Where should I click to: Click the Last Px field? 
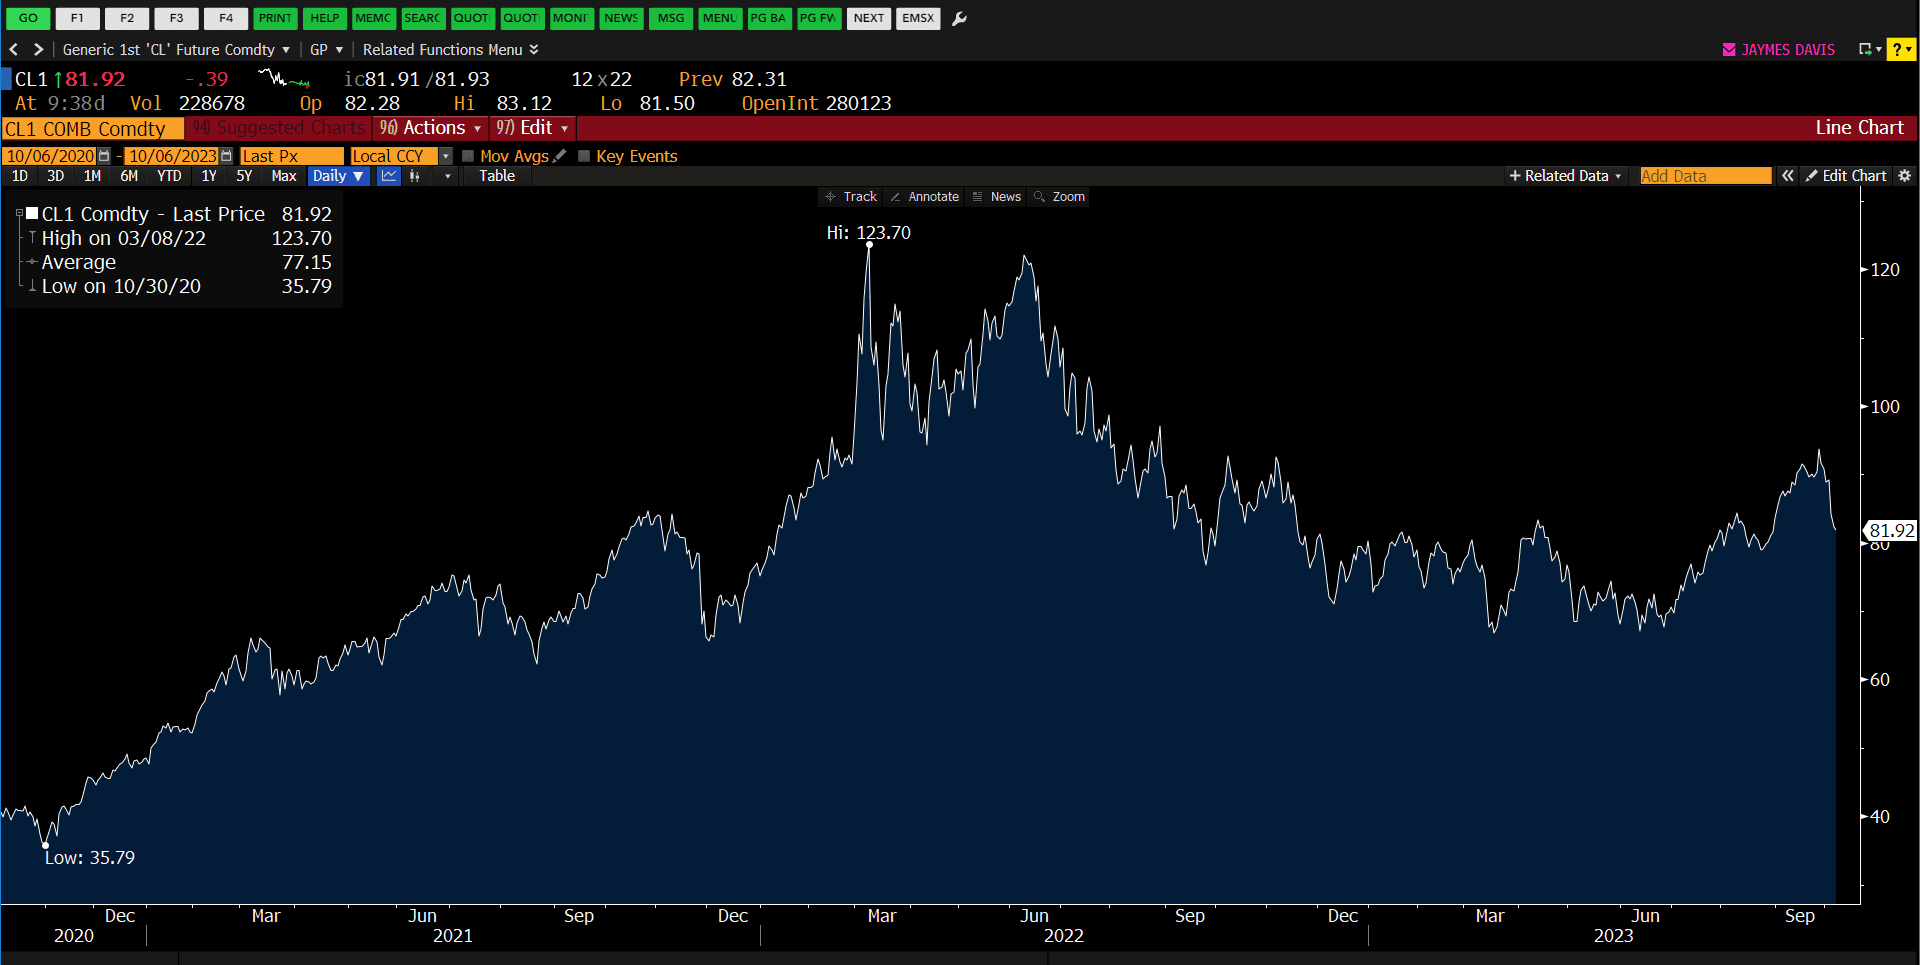(291, 156)
